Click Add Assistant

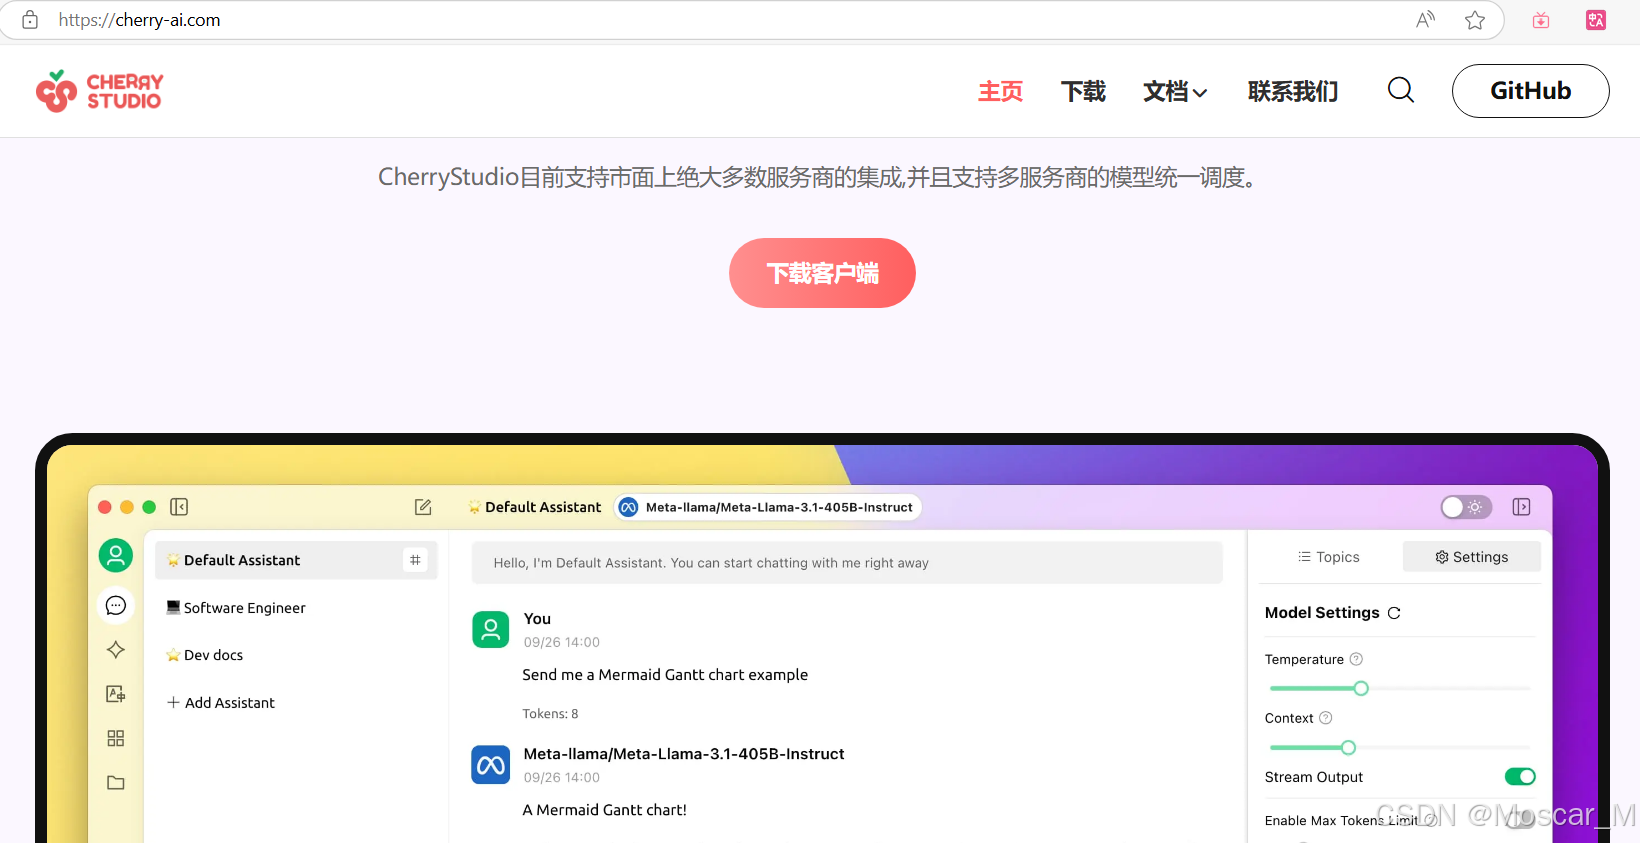(x=221, y=703)
